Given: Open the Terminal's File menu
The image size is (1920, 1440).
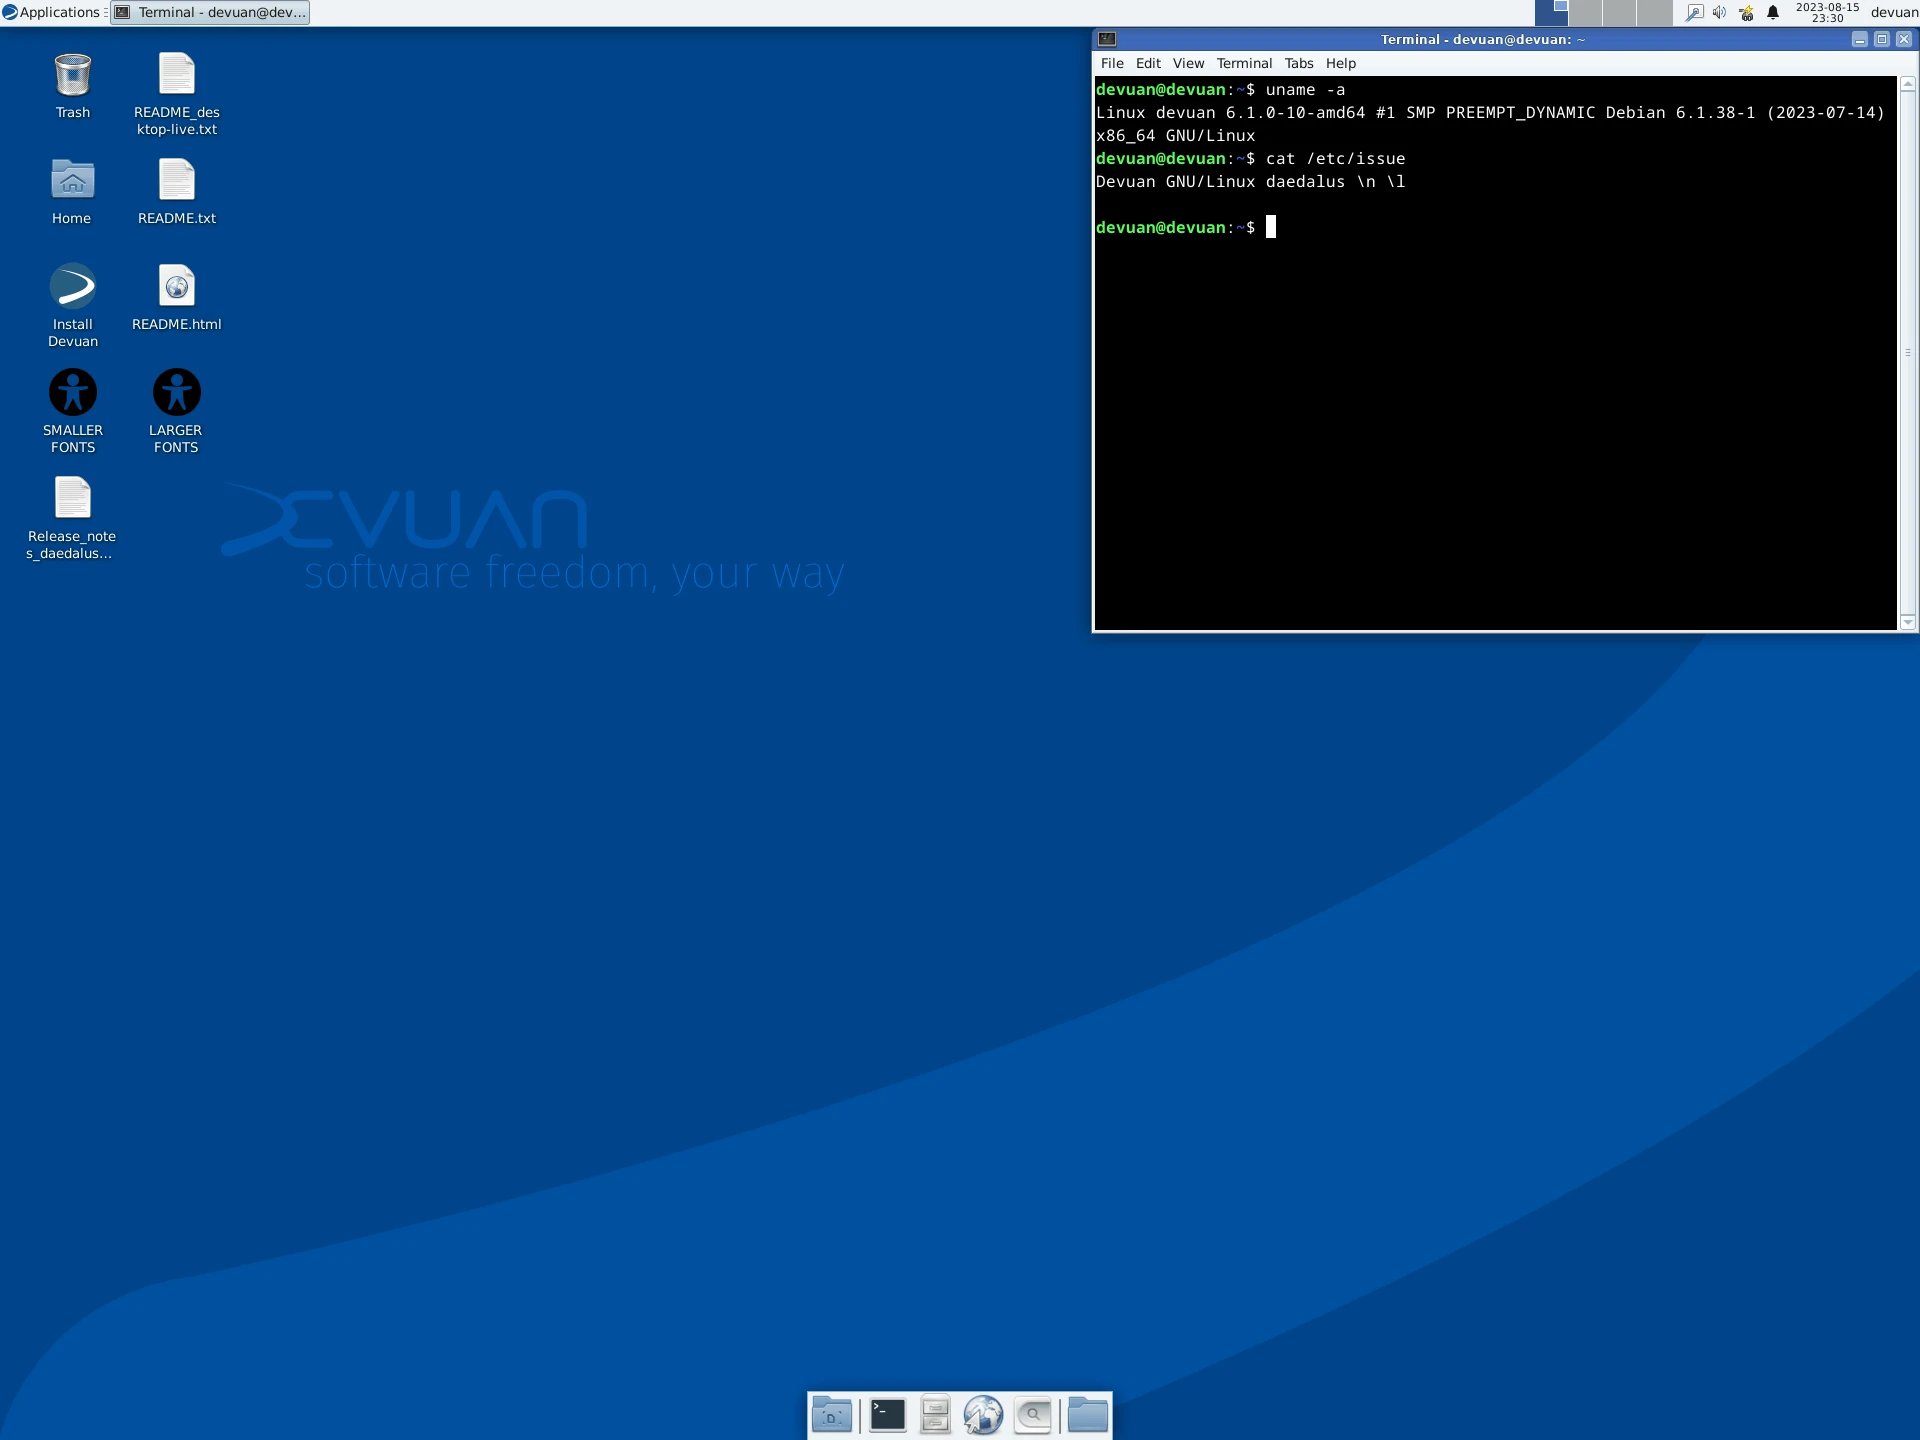Looking at the screenshot, I should point(1111,63).
